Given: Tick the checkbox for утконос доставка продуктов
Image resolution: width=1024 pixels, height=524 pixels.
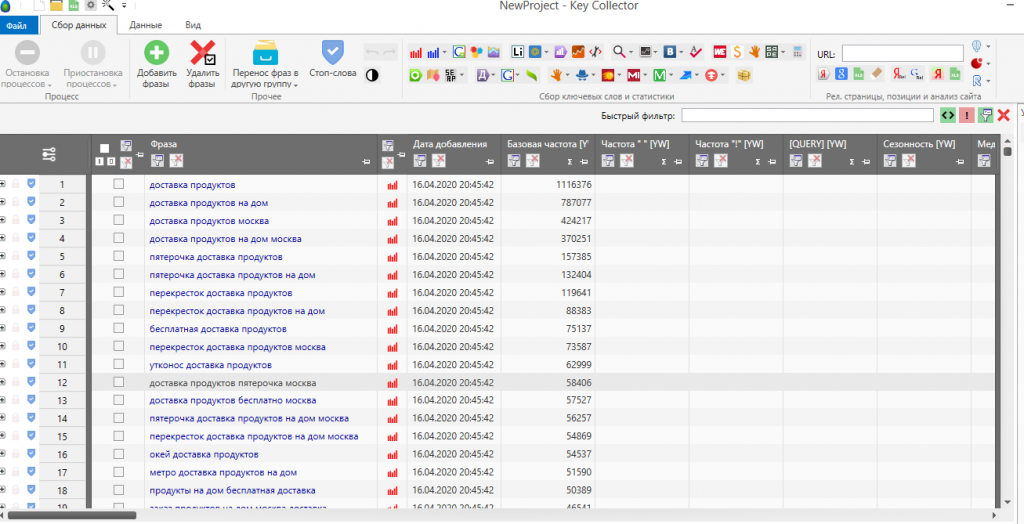Looking at the screenshot, I should (x=119, y=365).
